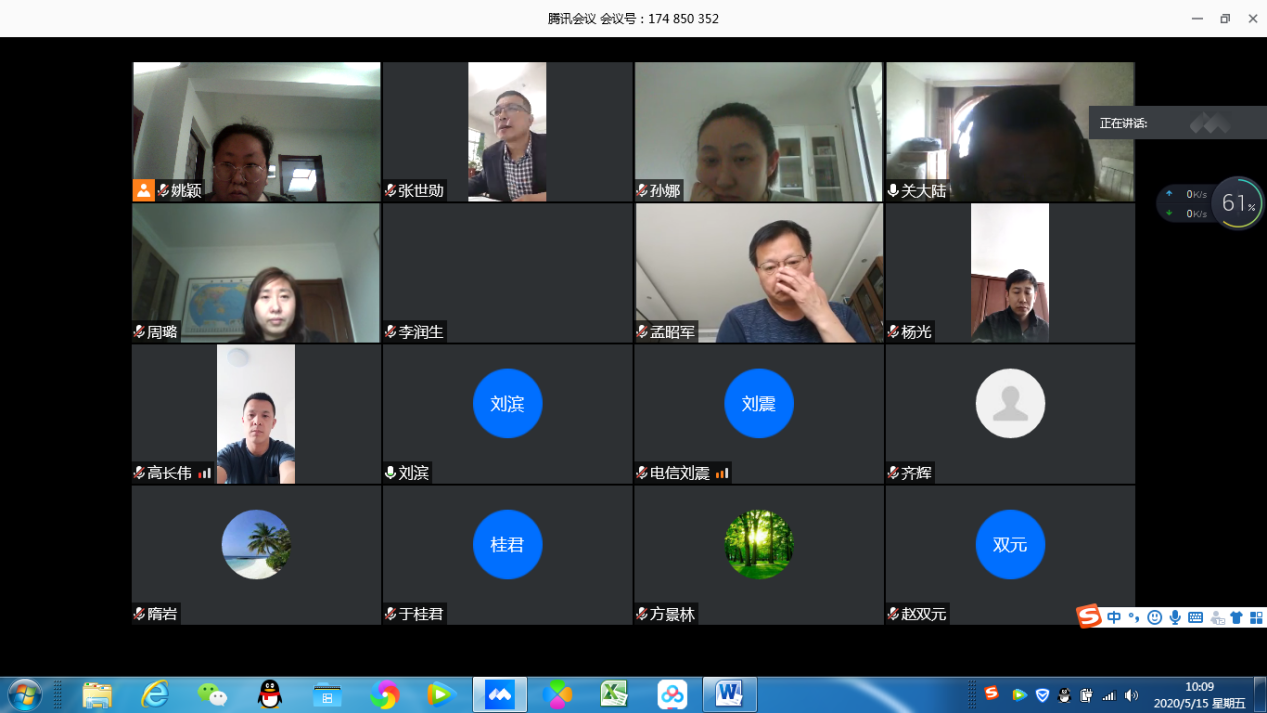Viewport: 1267px width, 713px height.
Task: Click the microphone icon next to the 刘滨 name label
Action: 391,472
